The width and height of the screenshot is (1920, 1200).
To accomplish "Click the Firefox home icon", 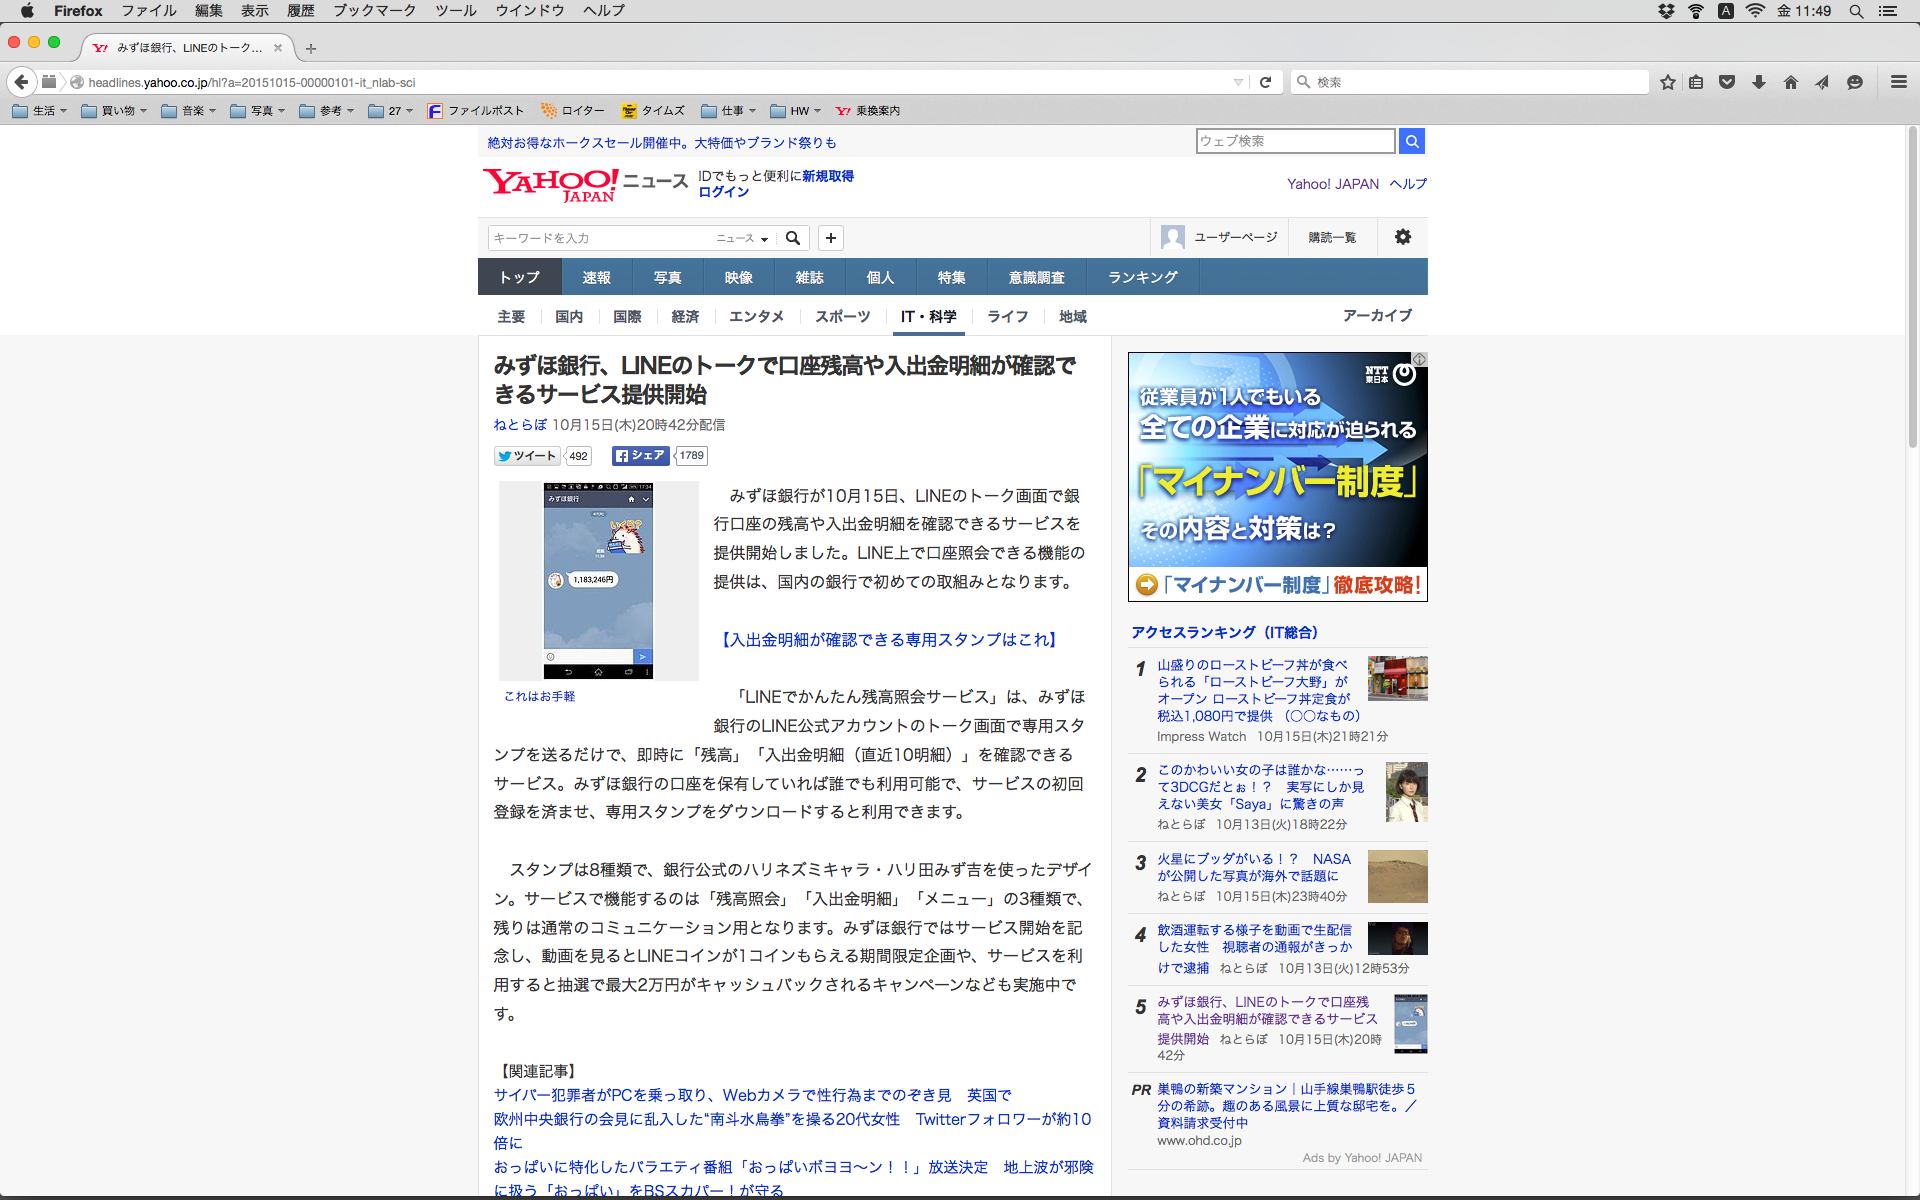I will click(1790, 82).
